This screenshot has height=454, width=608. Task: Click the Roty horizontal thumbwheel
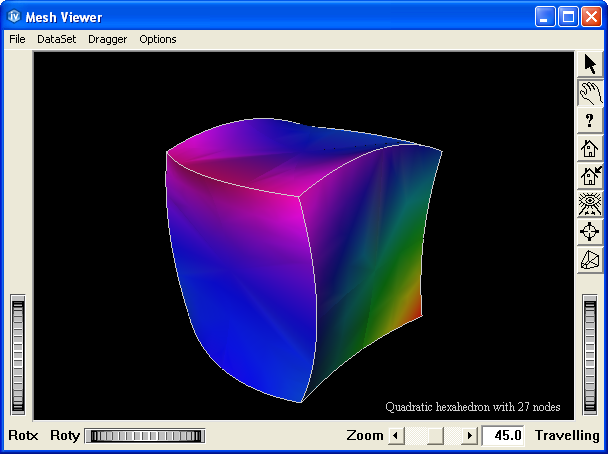[x=144, y=436]
